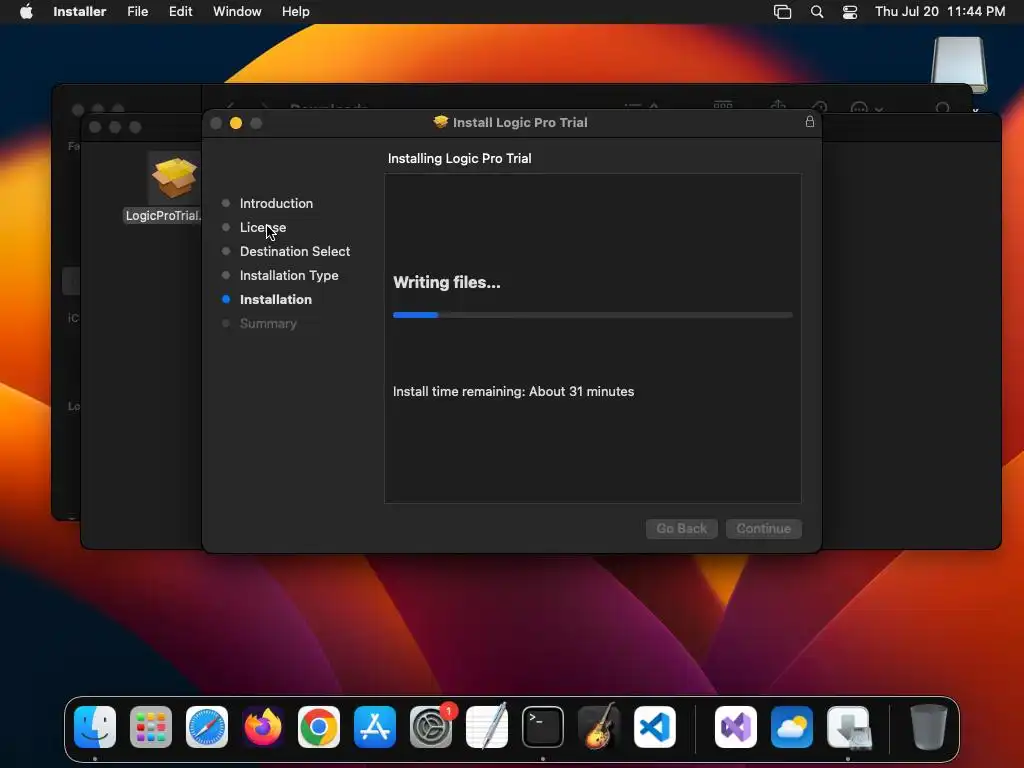The height and width of the screenshot is (768, 1024).
Task: Launch GarageBand from the dock
Action: [x=599, y=727]
